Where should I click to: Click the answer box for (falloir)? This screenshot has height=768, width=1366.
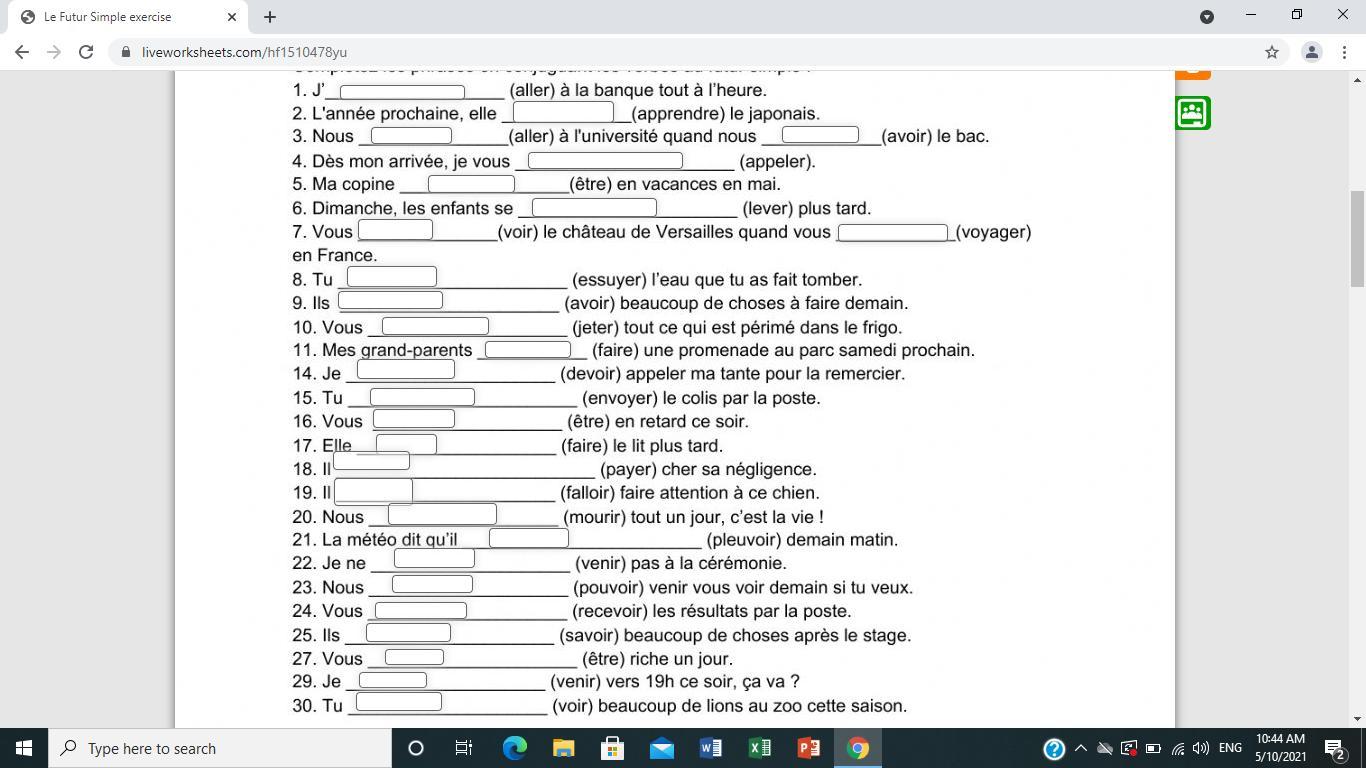[373, 490]
